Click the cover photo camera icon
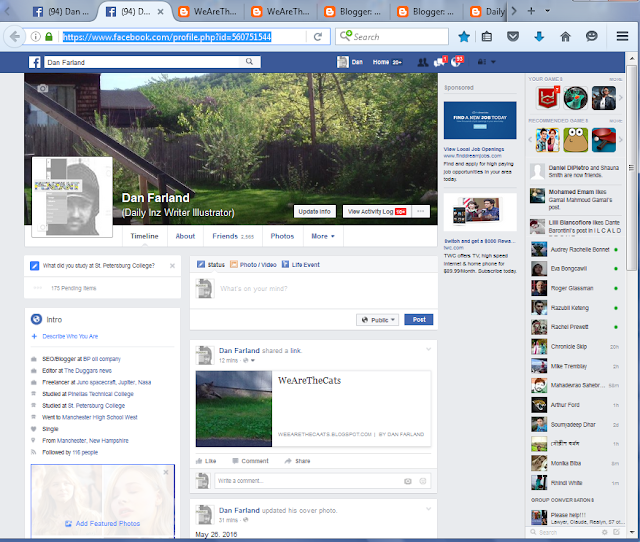Image resolution: width=640 pixels, height=542 pixels. click(42, 88)
